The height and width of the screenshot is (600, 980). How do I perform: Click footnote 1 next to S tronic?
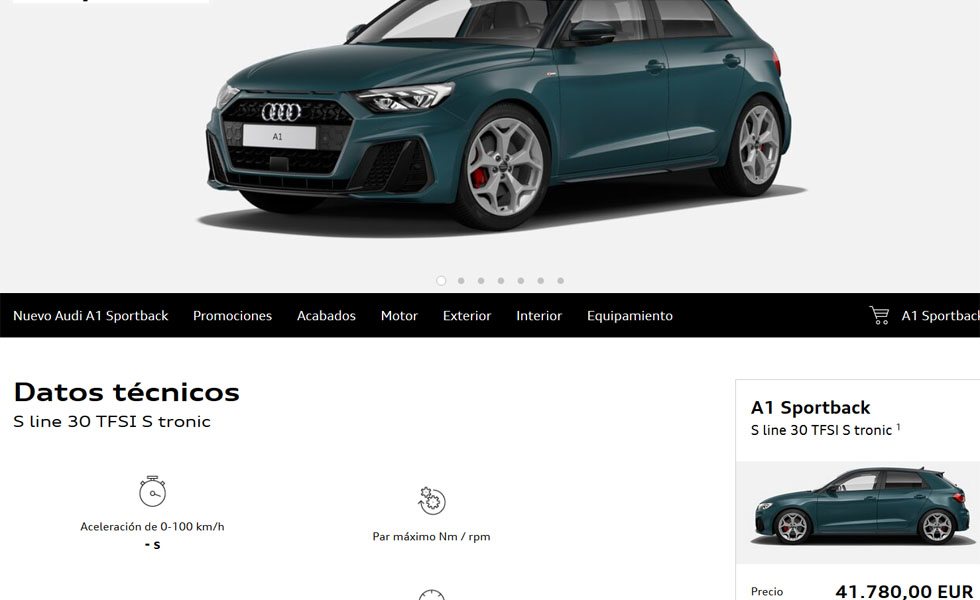click(x=898, y=427)
